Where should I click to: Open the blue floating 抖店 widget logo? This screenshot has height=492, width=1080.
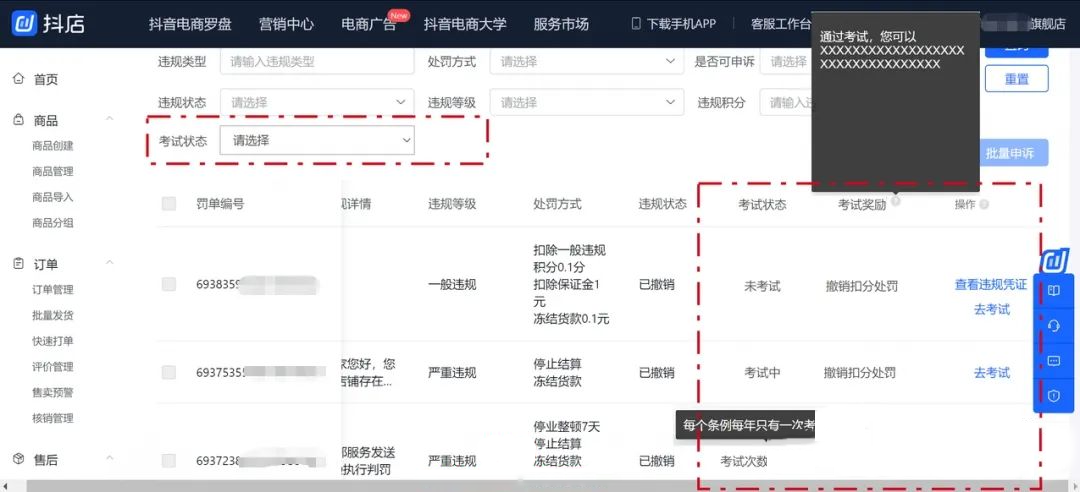[1054, 260]
